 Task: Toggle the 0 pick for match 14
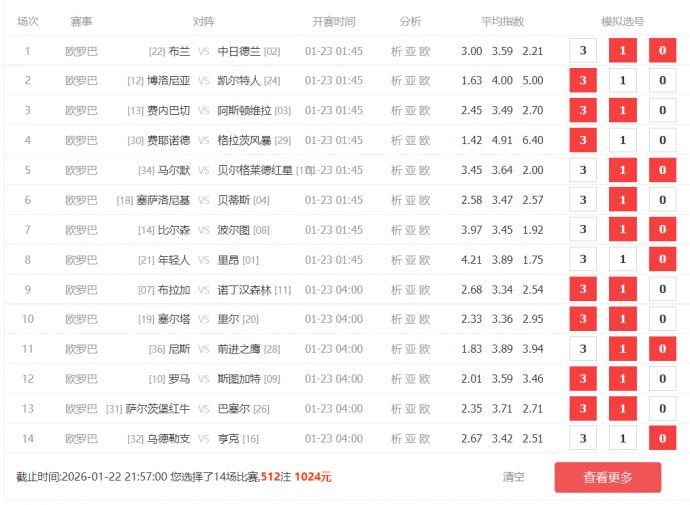(x=661, y=439)
